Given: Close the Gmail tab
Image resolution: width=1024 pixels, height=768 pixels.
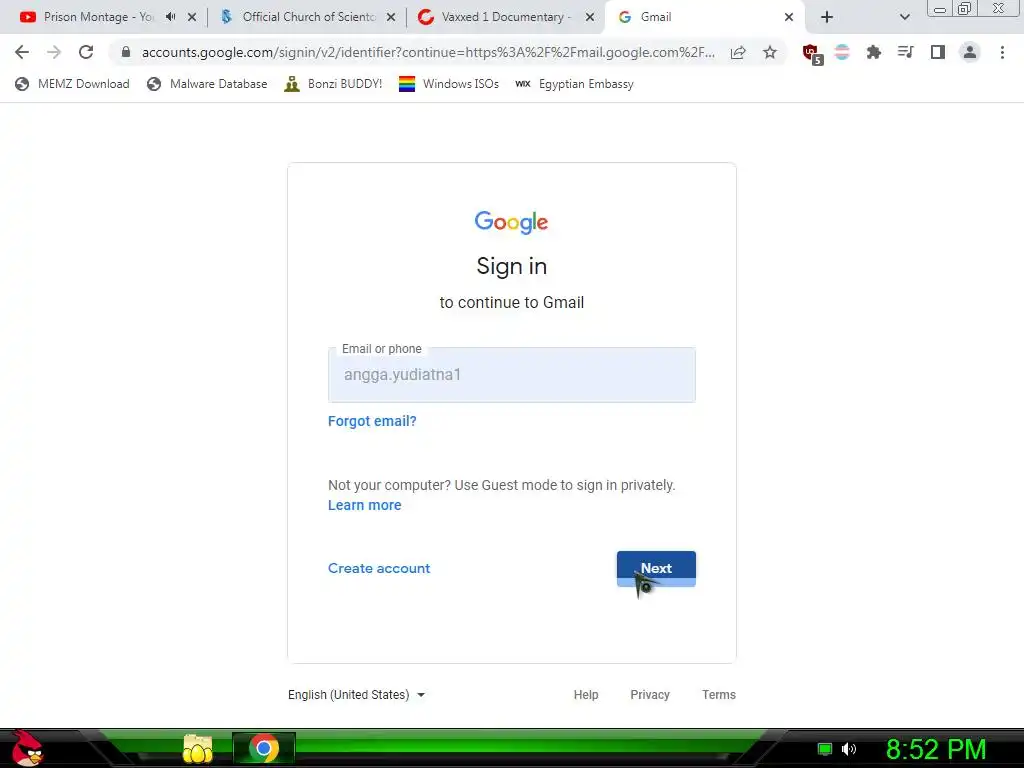Looking at the screenshot, I should pos(789,17).
